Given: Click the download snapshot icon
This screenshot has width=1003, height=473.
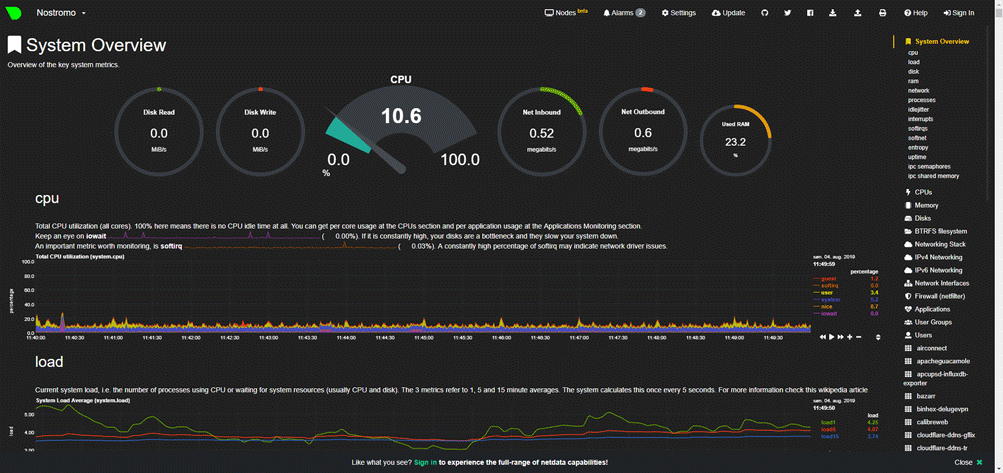Looking at the screenshot, I should pyautogui.click(x=834, y=13).
